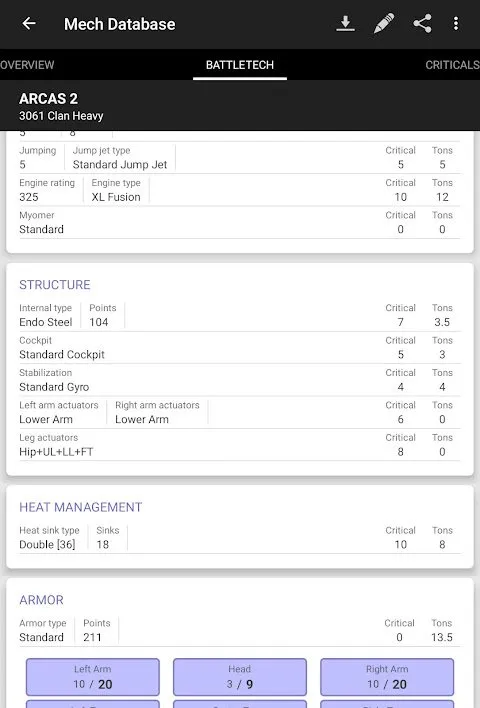The height and width of the screenshot is (708, 480).
Task: Tap the Right Arm armor box
Action: click(x=387, y=677)
